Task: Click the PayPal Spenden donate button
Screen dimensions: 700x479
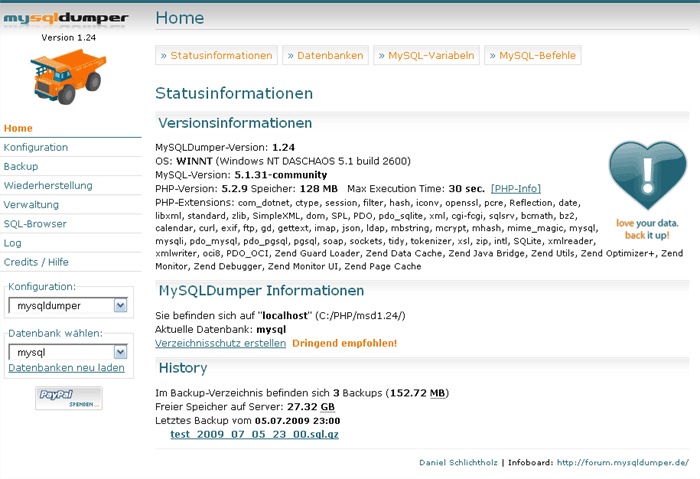Action: [69, 398]
